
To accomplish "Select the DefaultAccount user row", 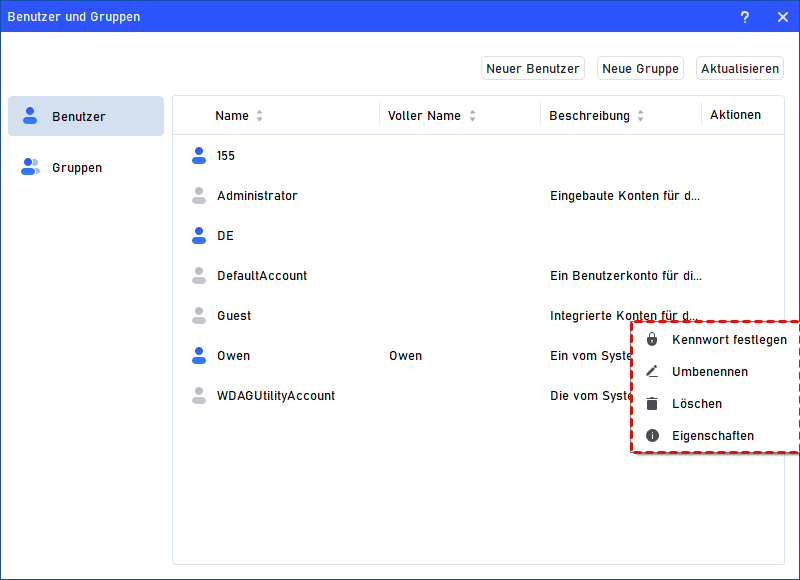I will [262, 276].
